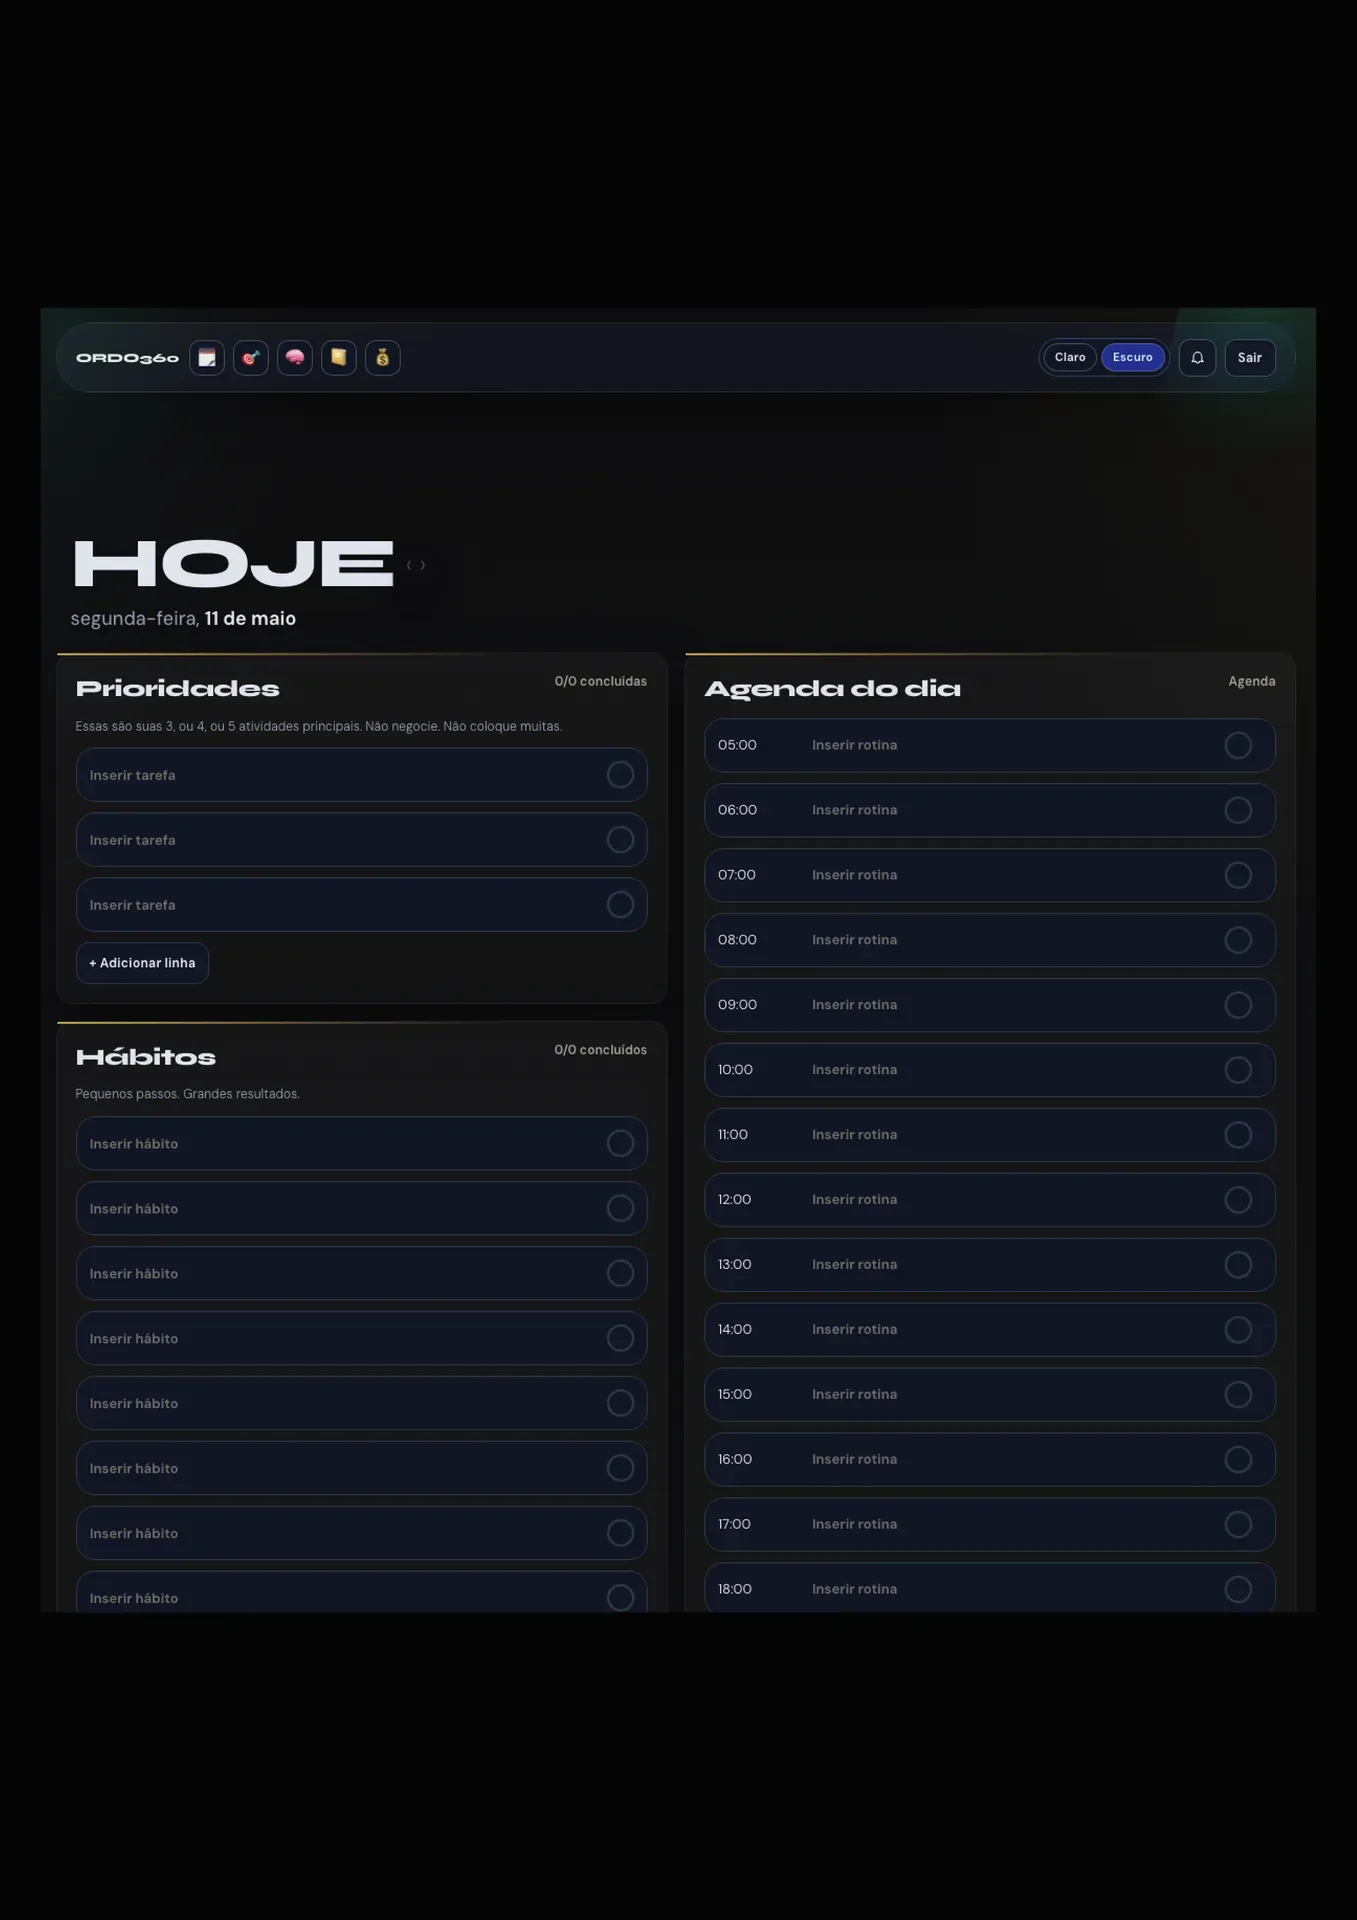Viewport: 1357px width, 1920px height.
Task: Go to next day arrow beside HOJE
Action: pyautogui.click(x=423, y=565)
